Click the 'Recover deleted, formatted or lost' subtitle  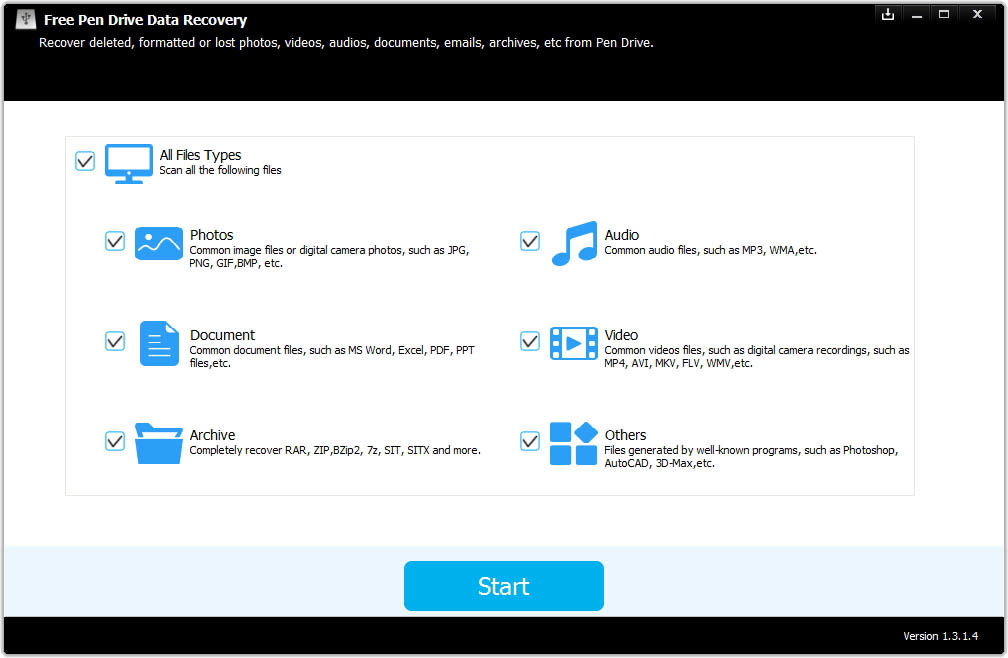pyautogui.click(x=346, y=43)
